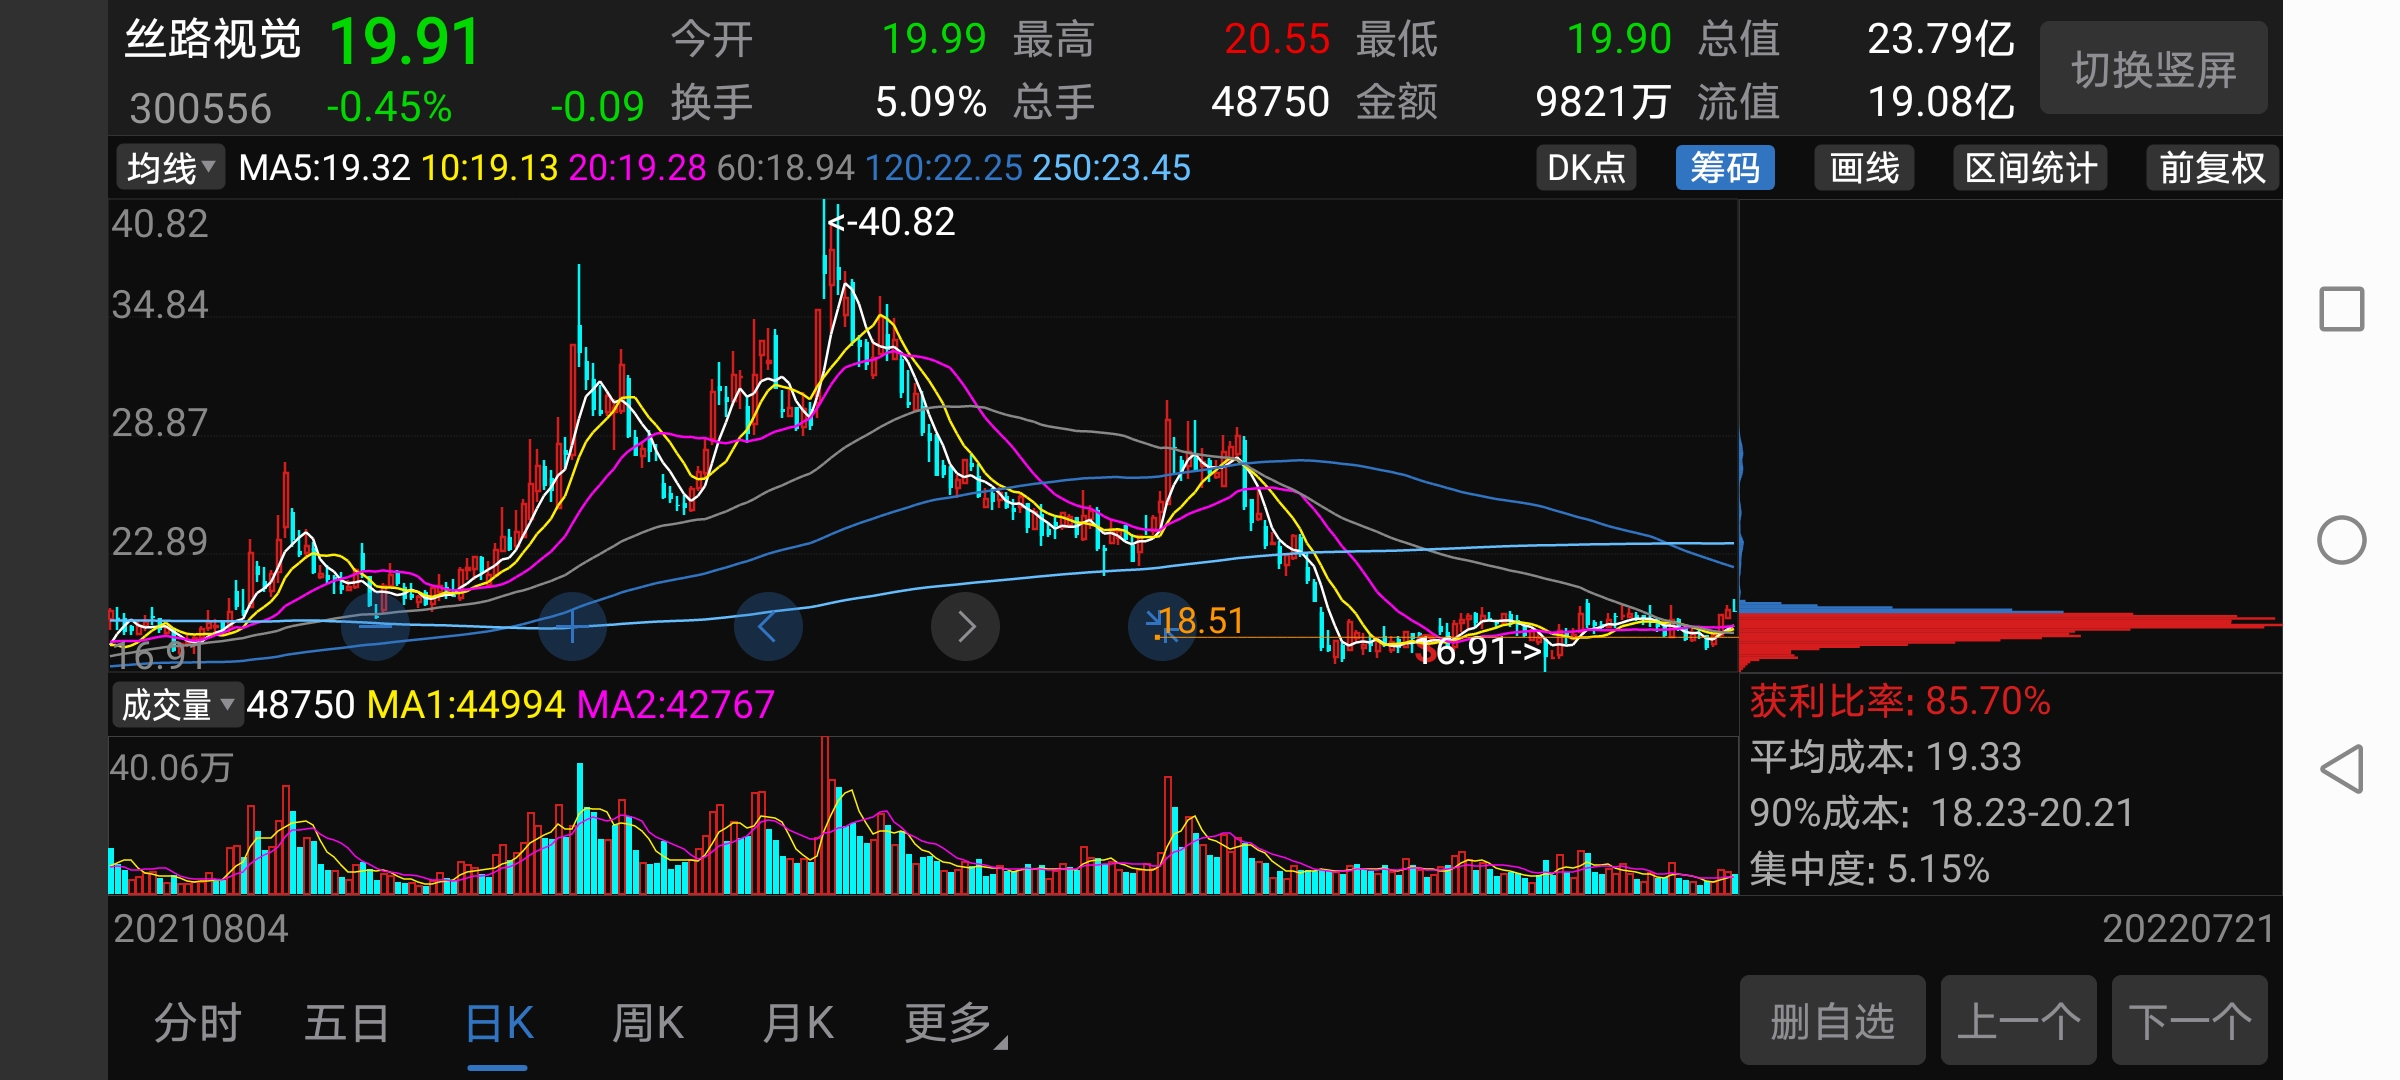Tap the zoom out minus chart button
The width and height of the screenshot is (2400, 1080).
(x=375, y=627)
